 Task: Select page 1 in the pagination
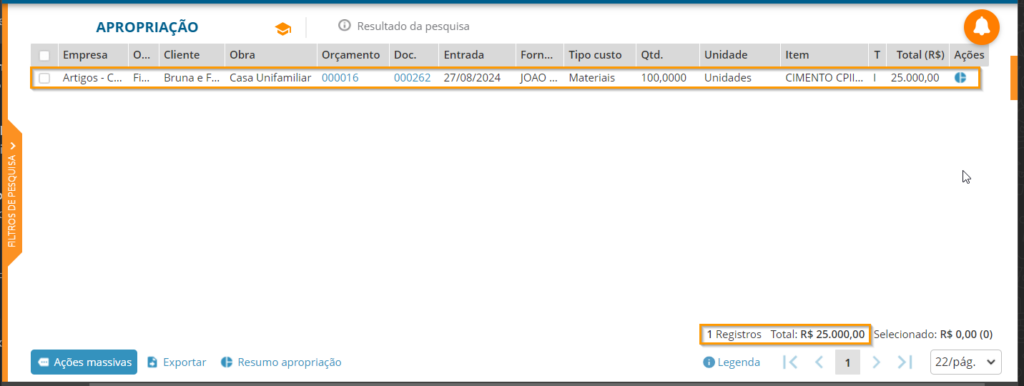[x=848, y=362]
